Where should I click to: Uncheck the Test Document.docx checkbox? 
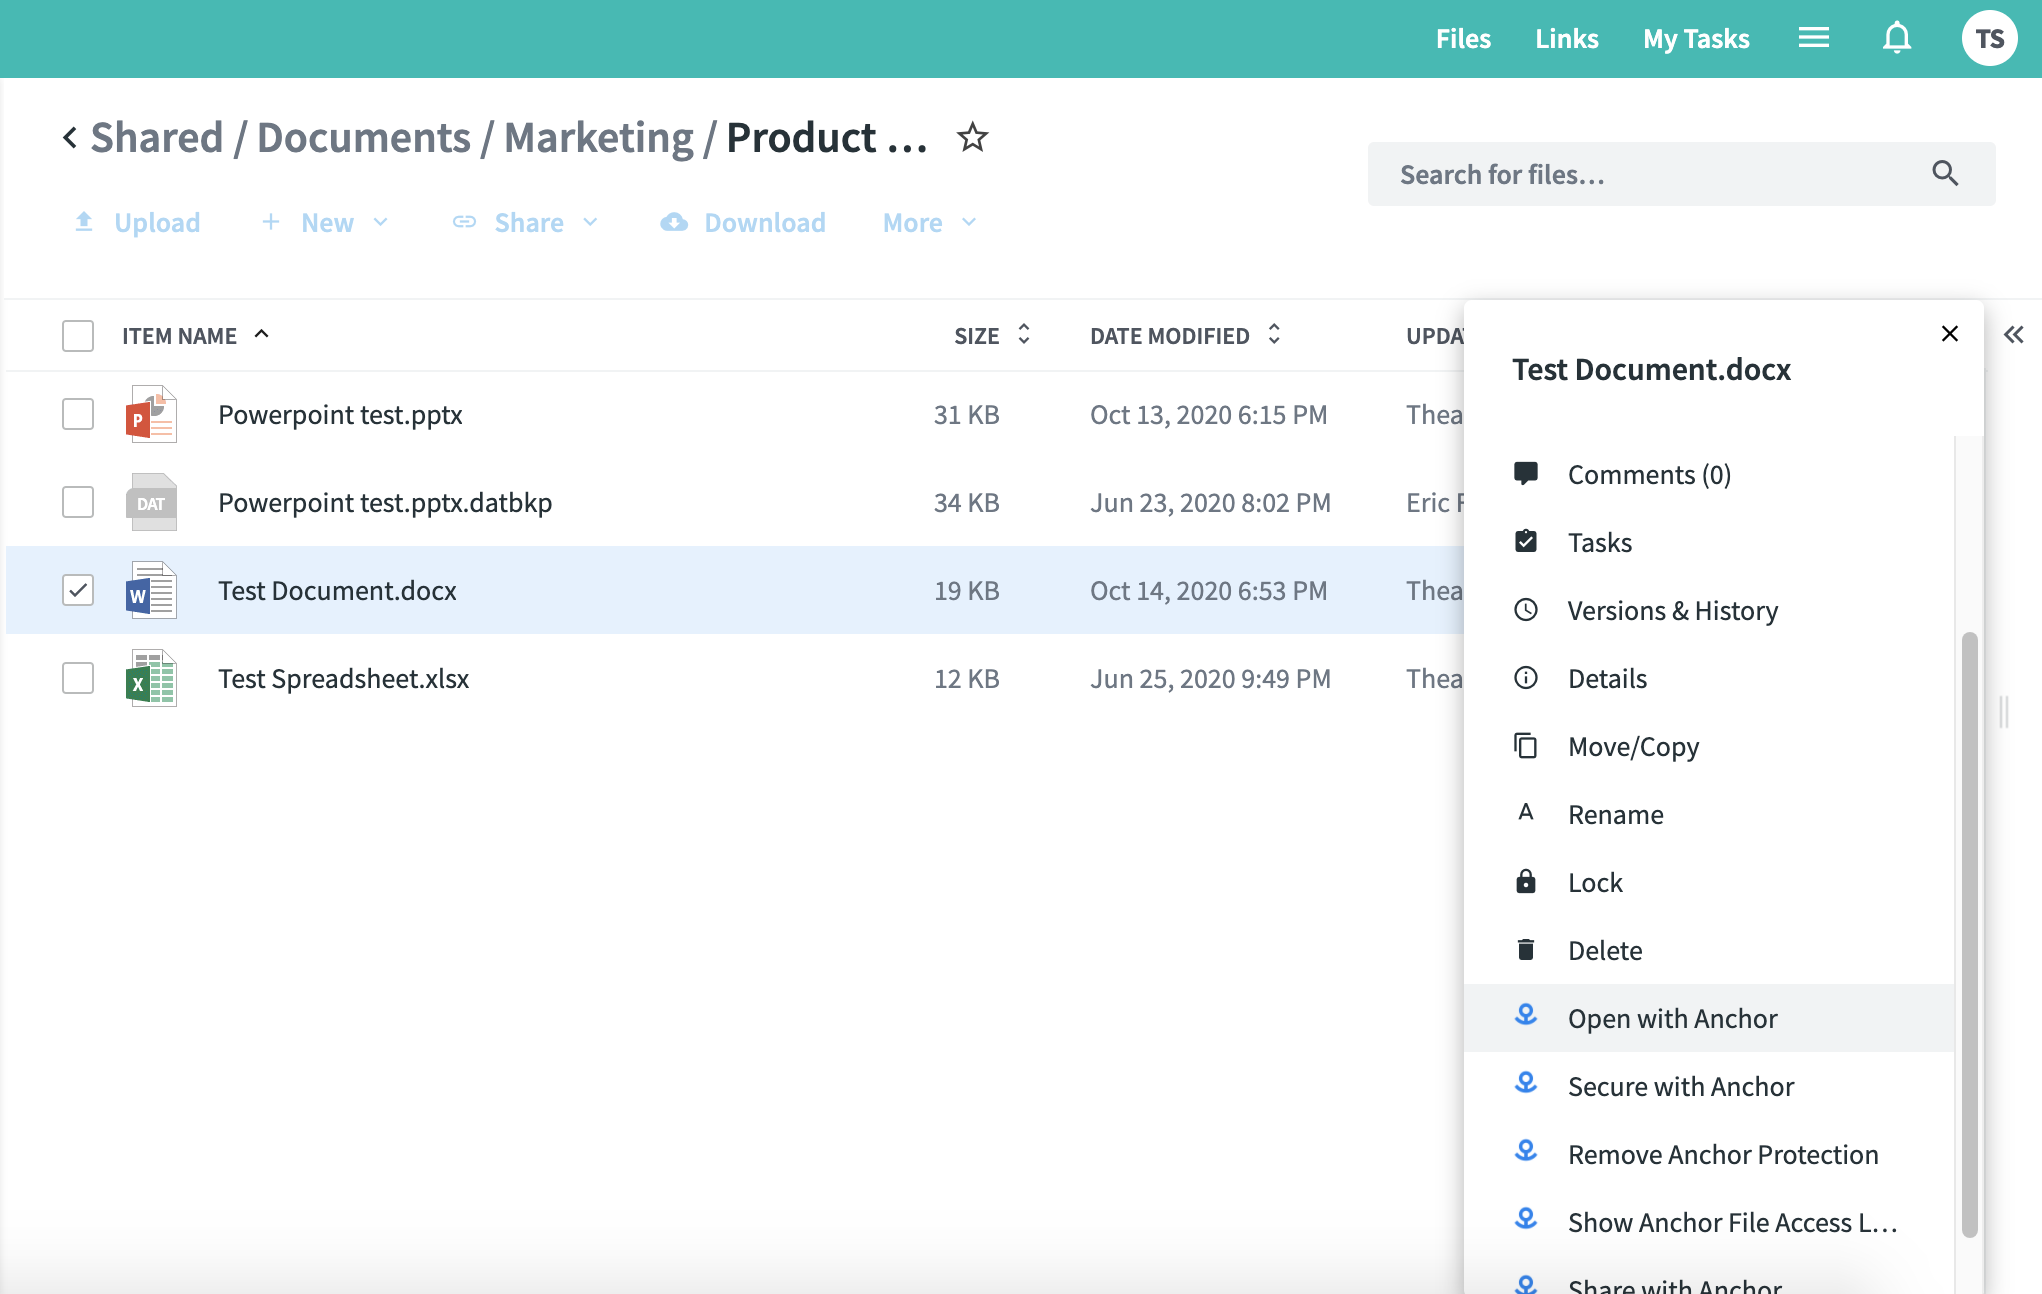[x=78, y=590]
